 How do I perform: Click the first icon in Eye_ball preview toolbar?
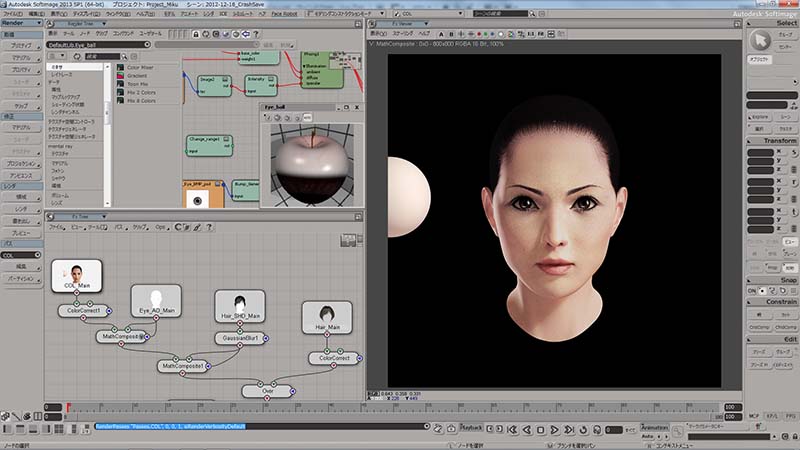[268, 117]
